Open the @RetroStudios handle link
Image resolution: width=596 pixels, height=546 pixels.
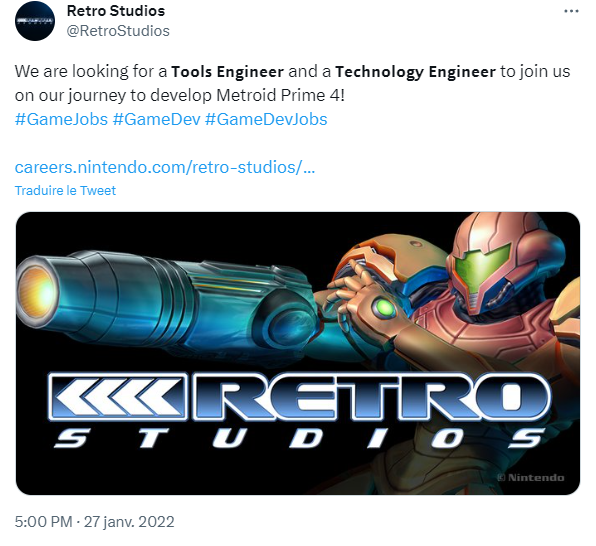click(x=118, y=31)
